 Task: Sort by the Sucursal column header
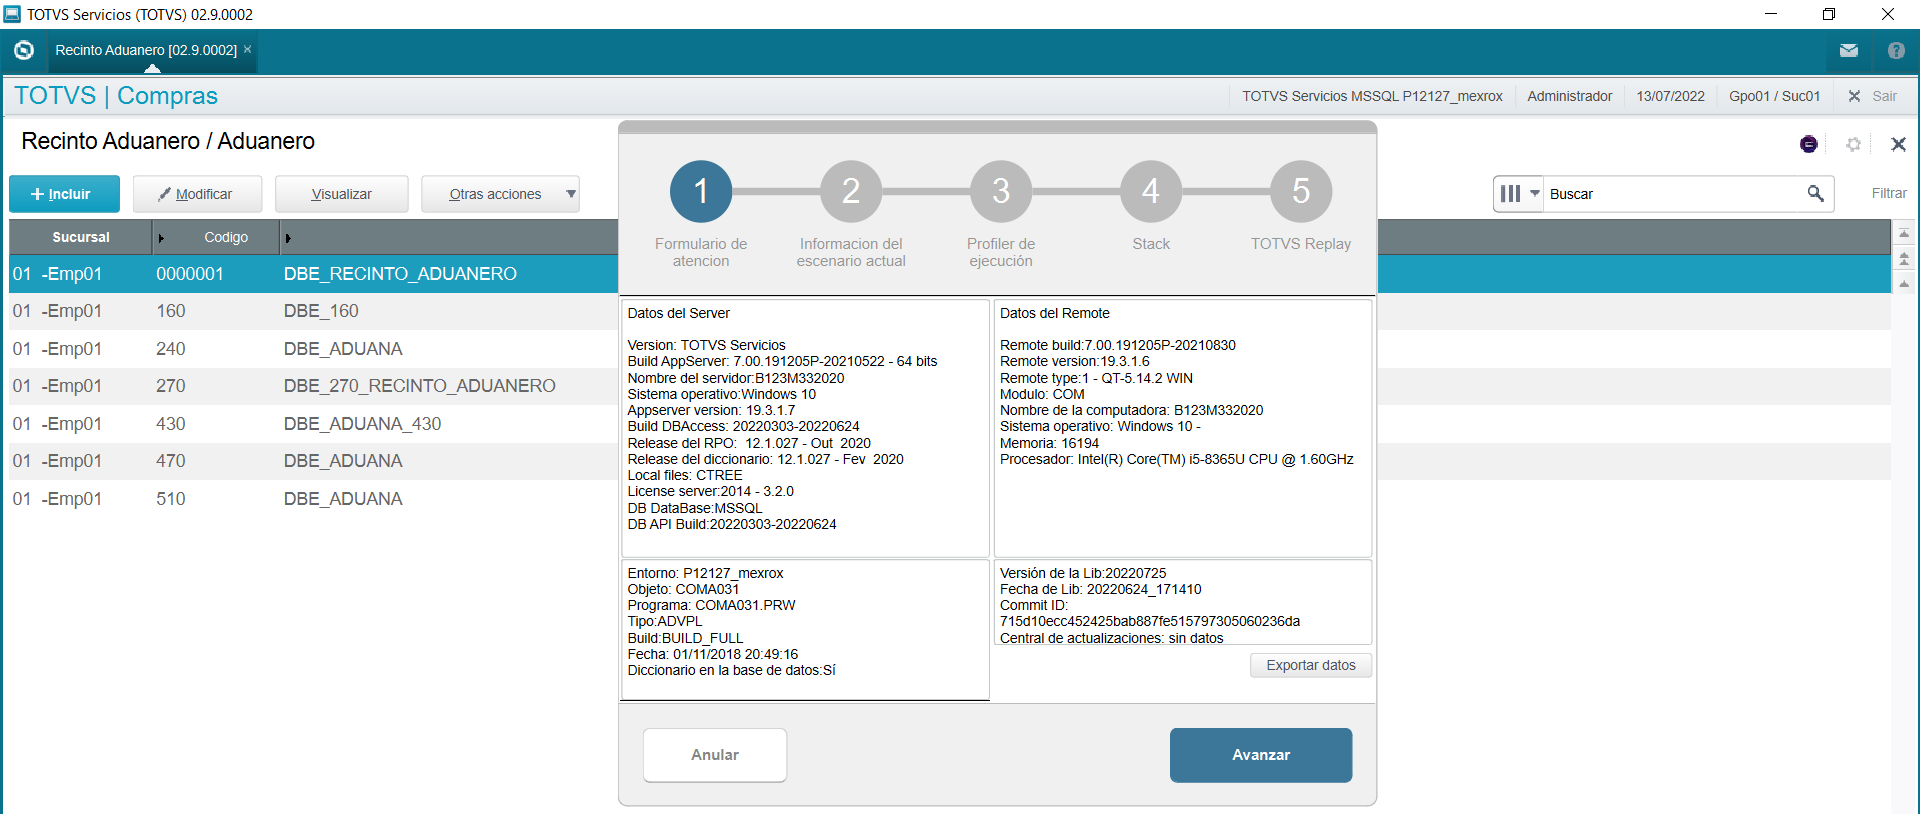(81, 237)
